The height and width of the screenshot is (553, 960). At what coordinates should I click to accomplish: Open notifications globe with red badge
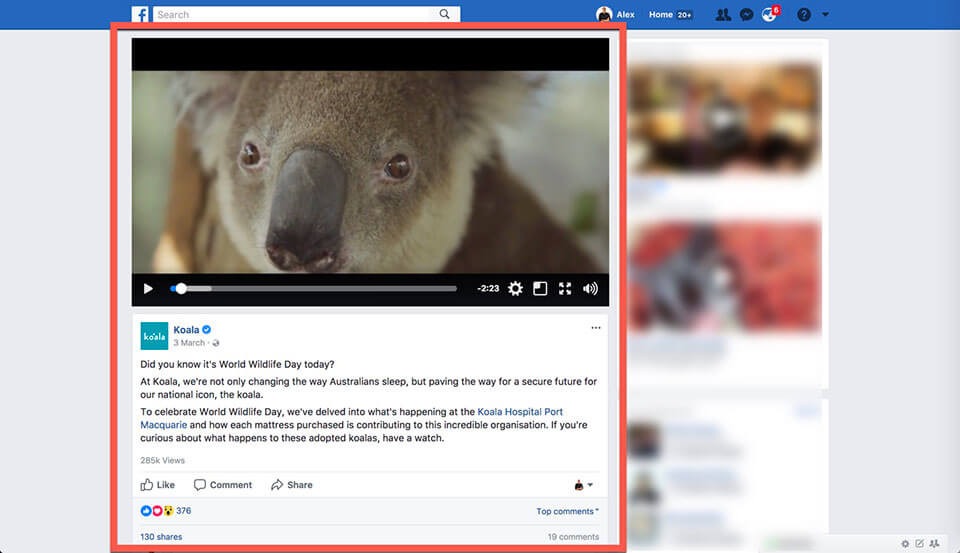point(770,13)
